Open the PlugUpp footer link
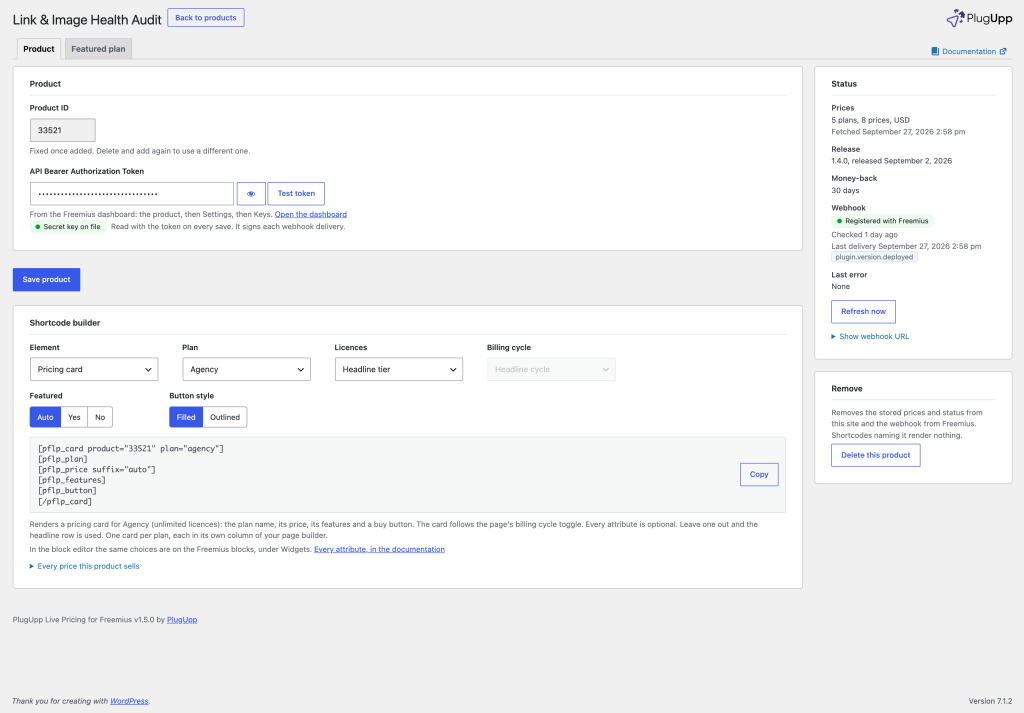The height and width of the screenshot is (713, 1024). 182,620
